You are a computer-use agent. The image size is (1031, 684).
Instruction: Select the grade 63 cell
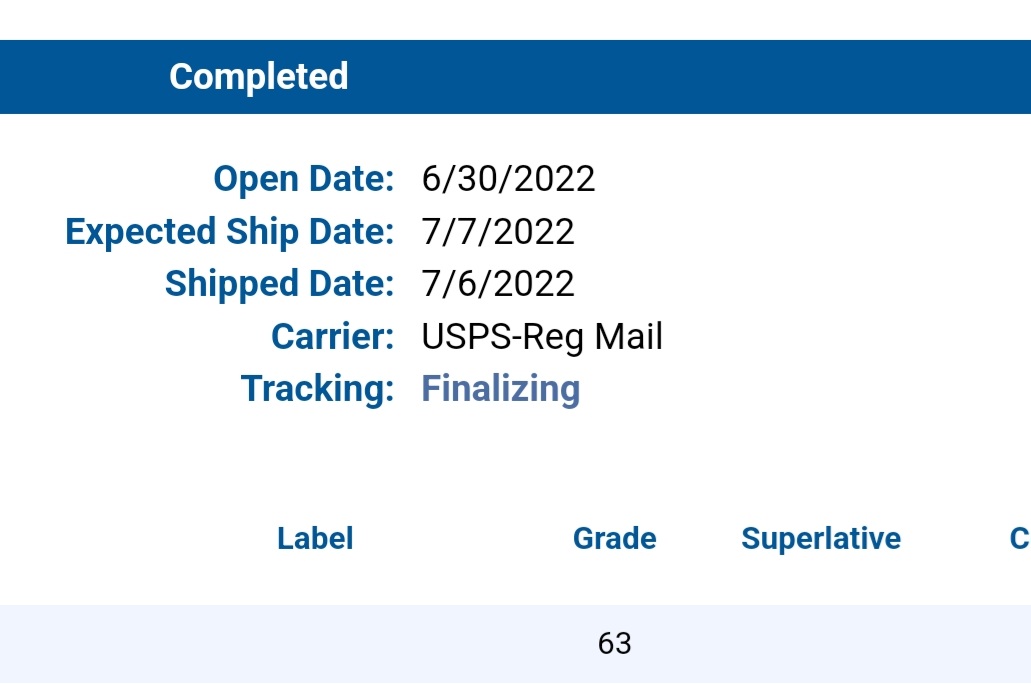(x=614, y=643)
